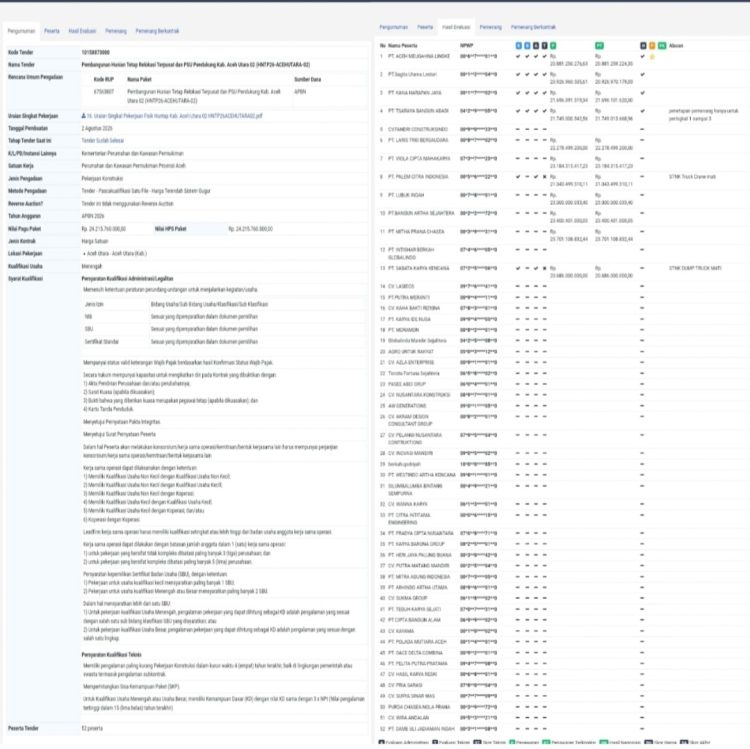
Task: Click the first blue badge after the NPWP header
Action: tap(518, 46)
